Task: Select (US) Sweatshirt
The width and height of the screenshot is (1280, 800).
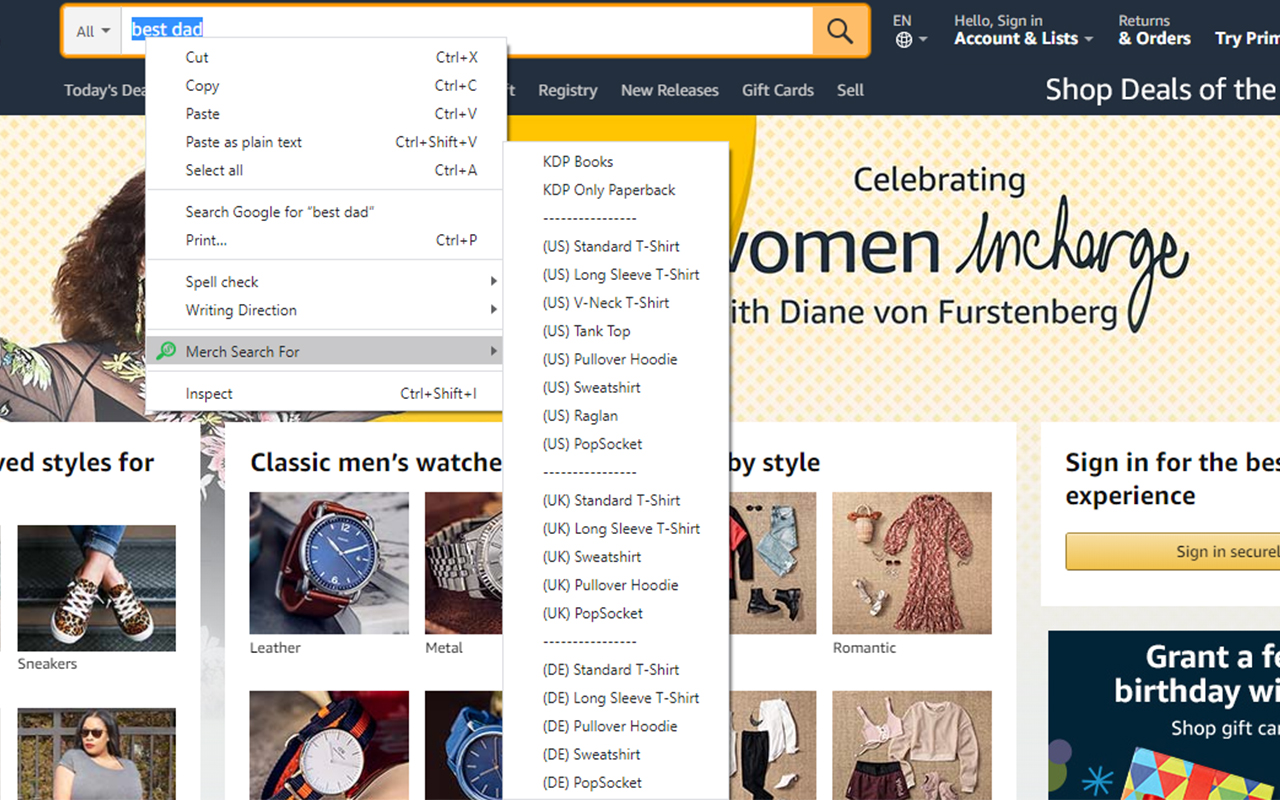Action: click(x=616, y=387)
